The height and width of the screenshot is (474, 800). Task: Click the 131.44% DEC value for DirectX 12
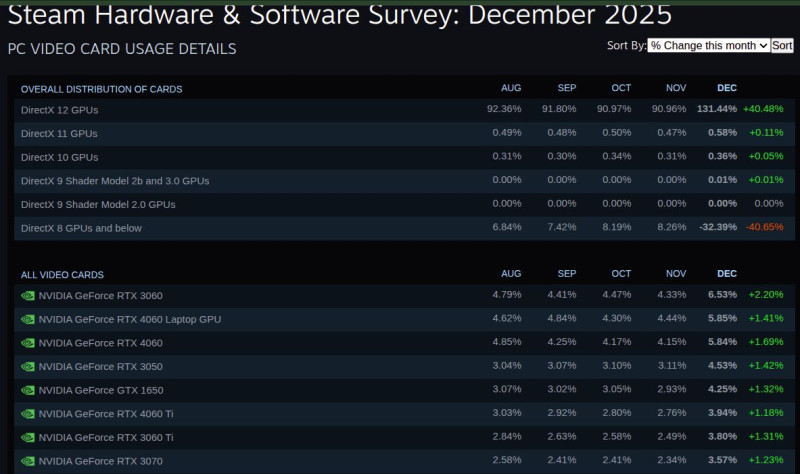(717, 109)
